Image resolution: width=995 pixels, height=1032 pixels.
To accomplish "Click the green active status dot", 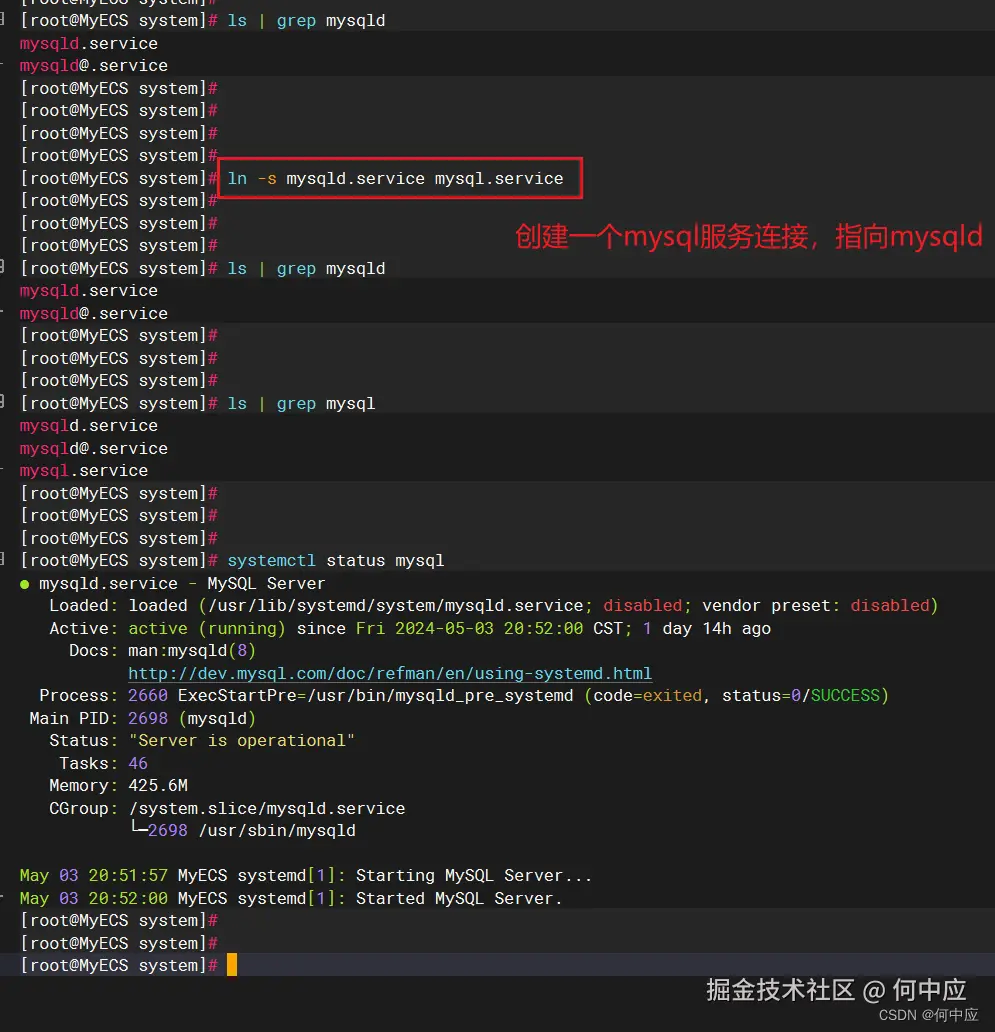I will click(x=24, y=584).
